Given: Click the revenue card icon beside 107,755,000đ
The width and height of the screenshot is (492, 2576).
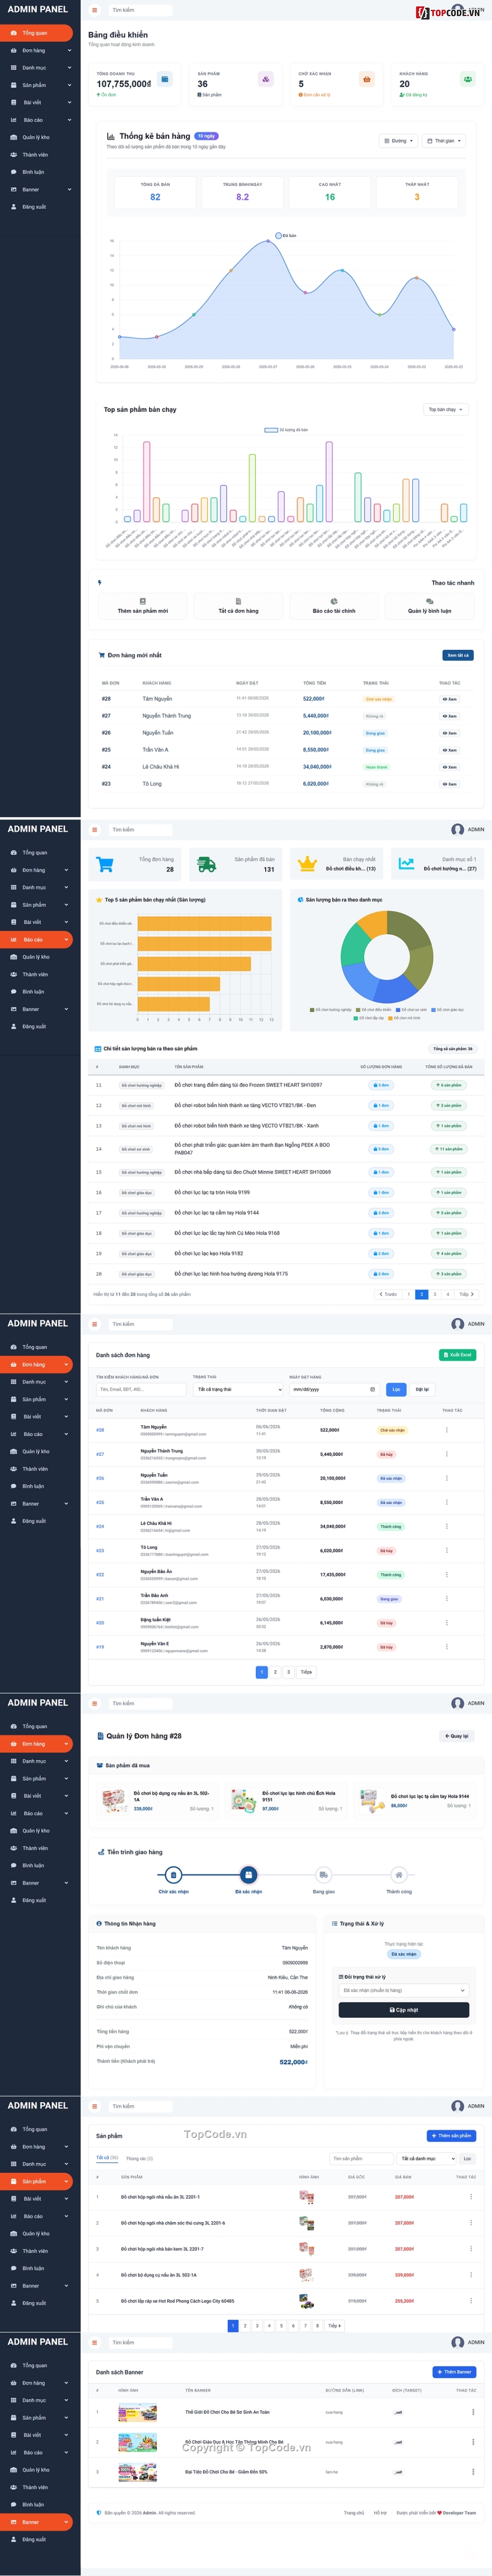Looking at the screenshot, I should 164,79.
